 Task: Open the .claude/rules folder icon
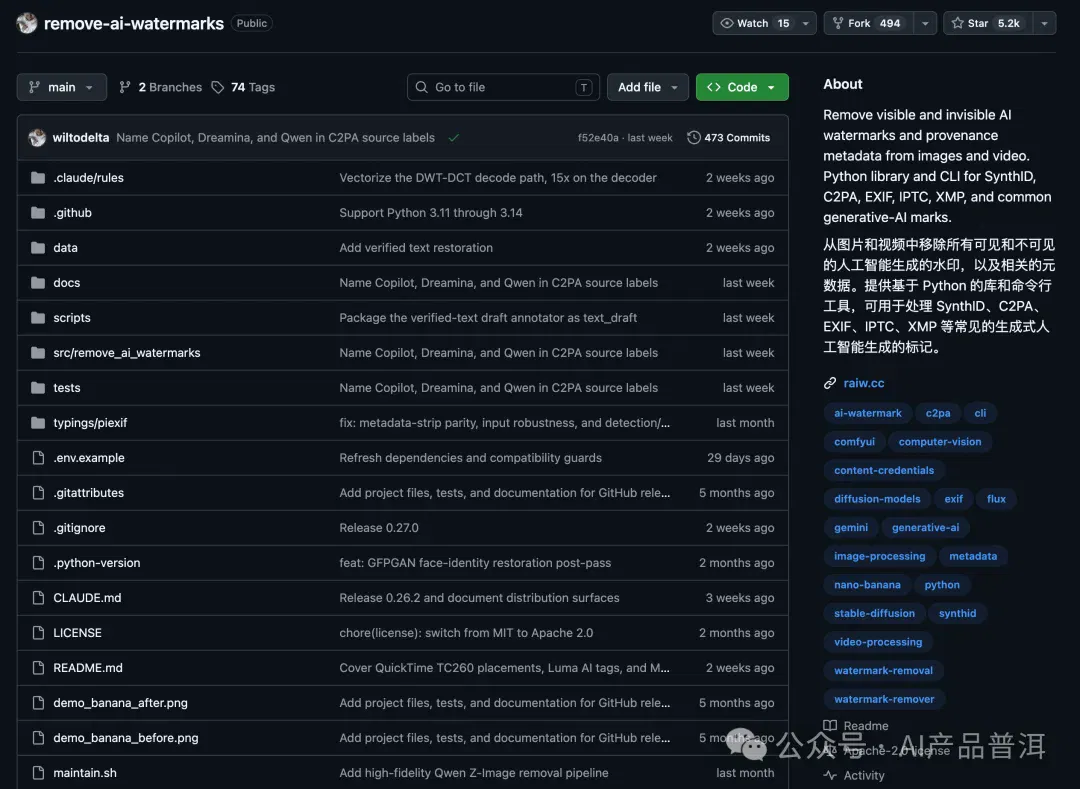[x=38, y=178]
